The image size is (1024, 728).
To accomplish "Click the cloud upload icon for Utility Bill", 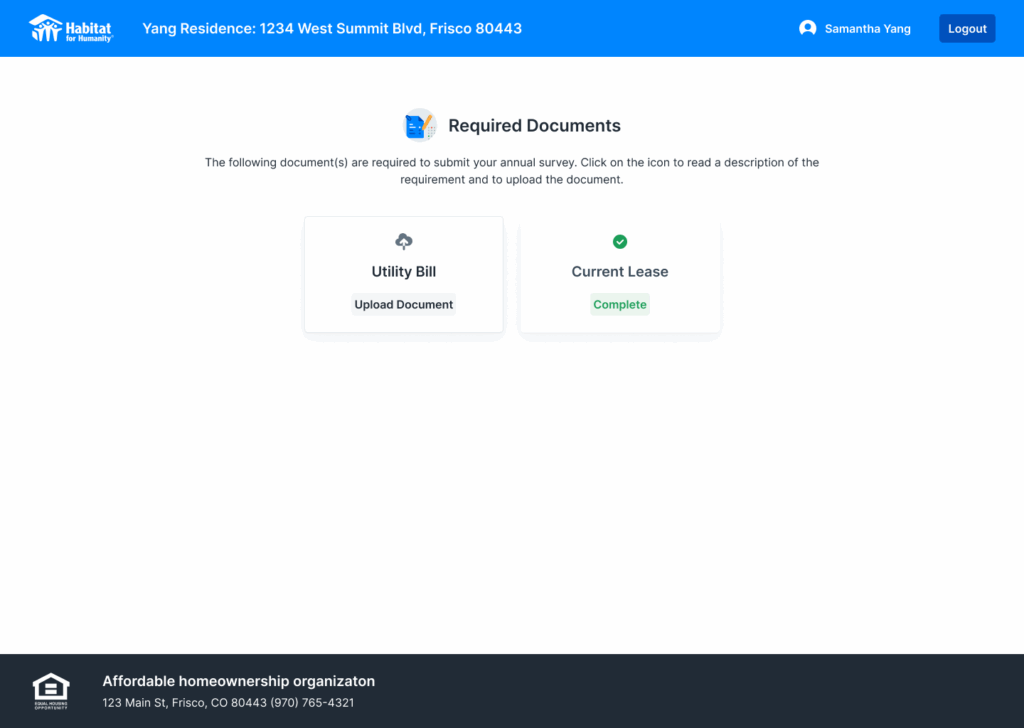I will tap(404, 242).
